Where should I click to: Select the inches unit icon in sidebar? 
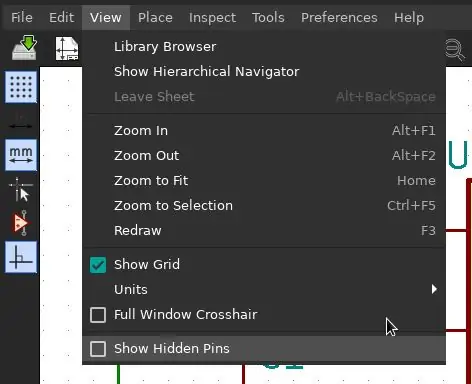[x=21, y=121]
